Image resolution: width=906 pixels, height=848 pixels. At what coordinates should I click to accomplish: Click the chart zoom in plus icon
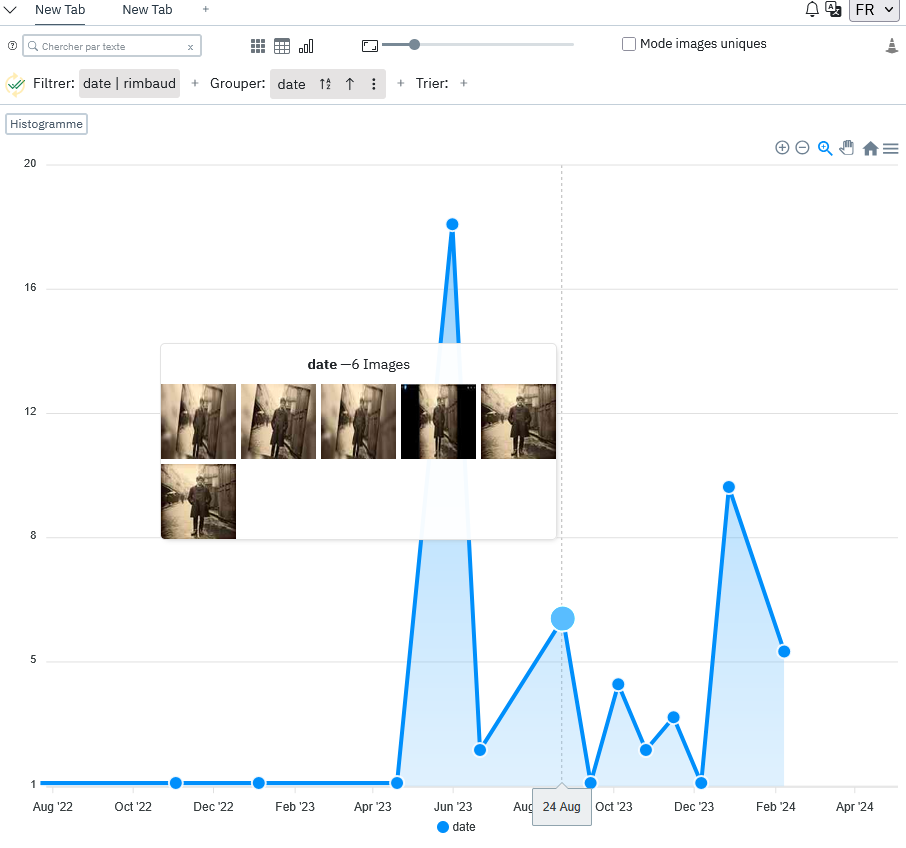782,148
